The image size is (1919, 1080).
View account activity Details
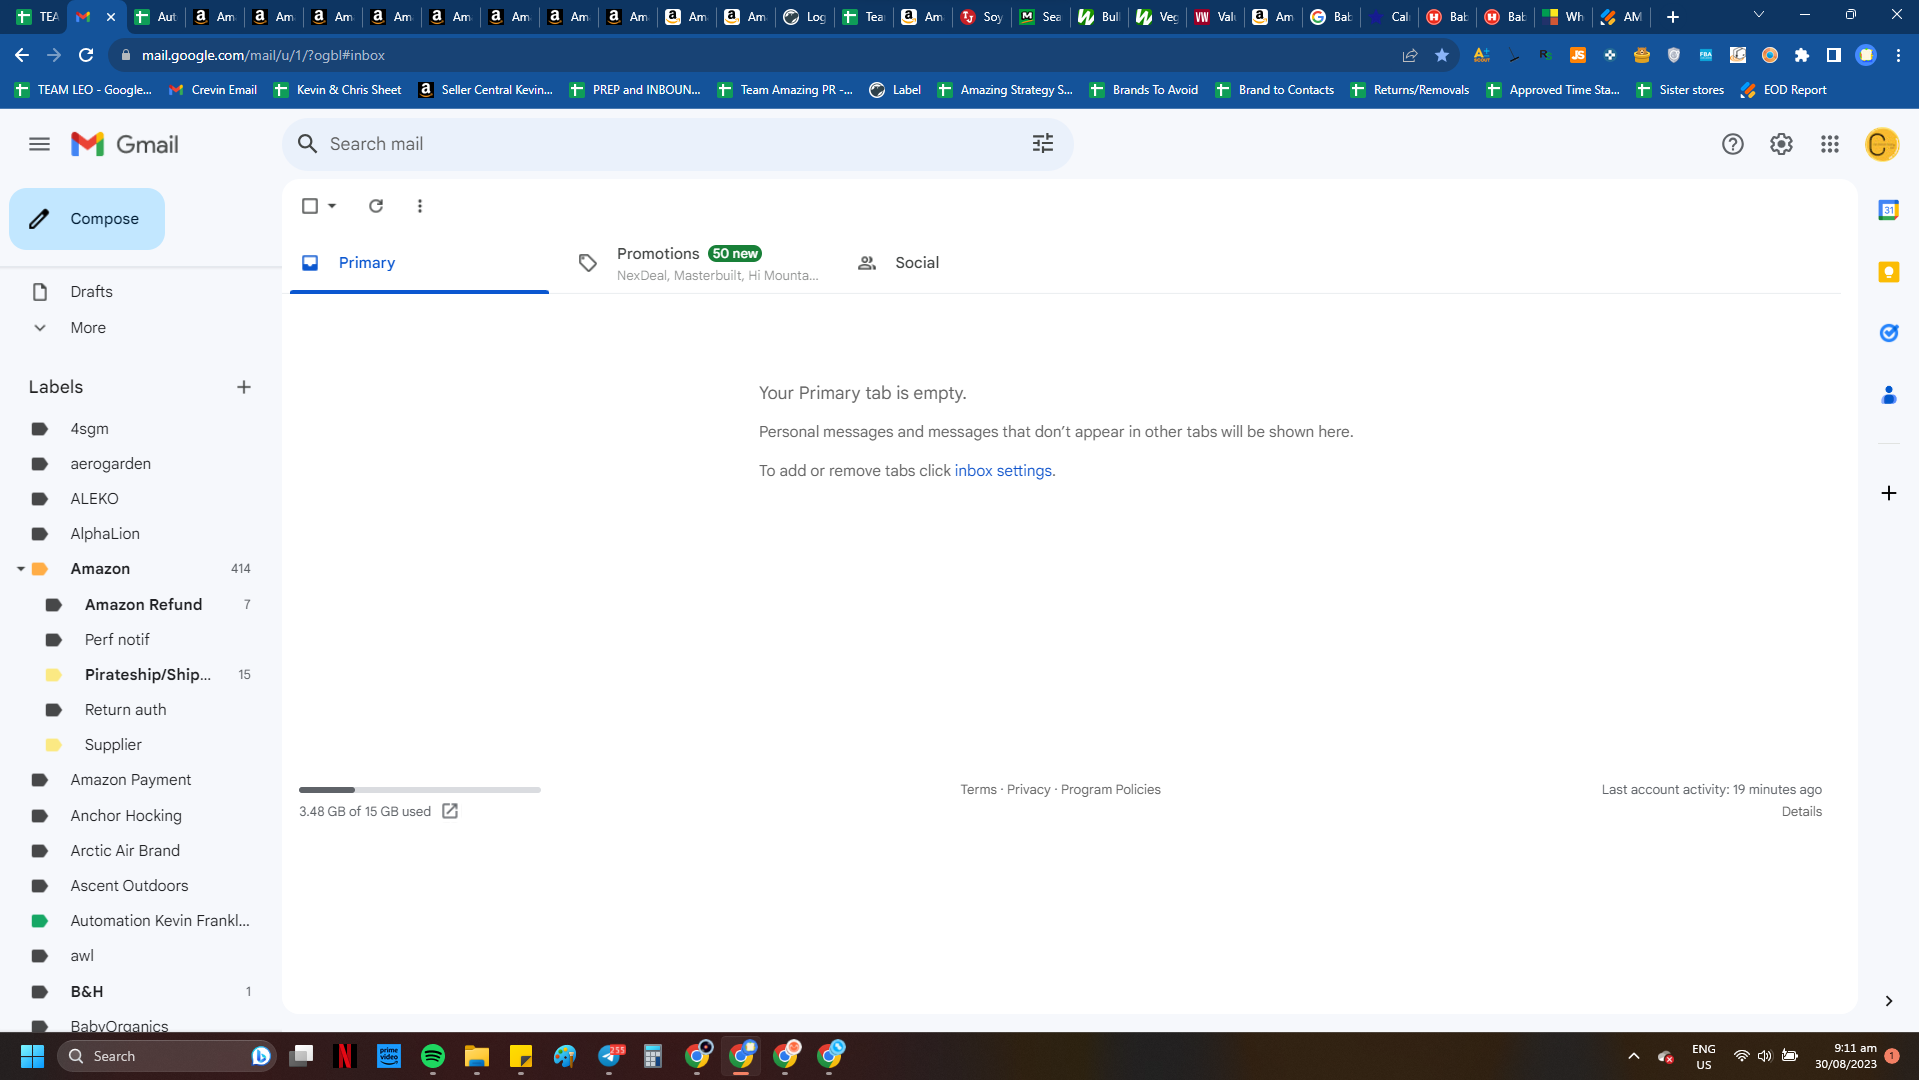pyautogui.click(x=1801, y=812)
